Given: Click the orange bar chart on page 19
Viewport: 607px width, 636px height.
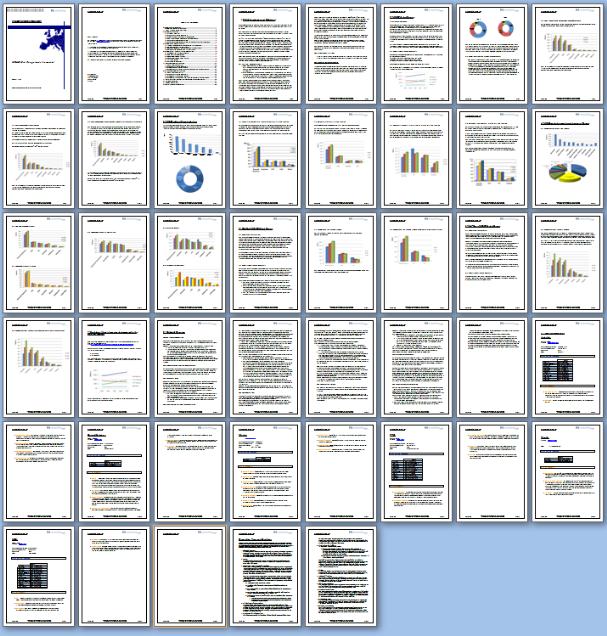Looking at the screenshot, I should coord(189,283).
